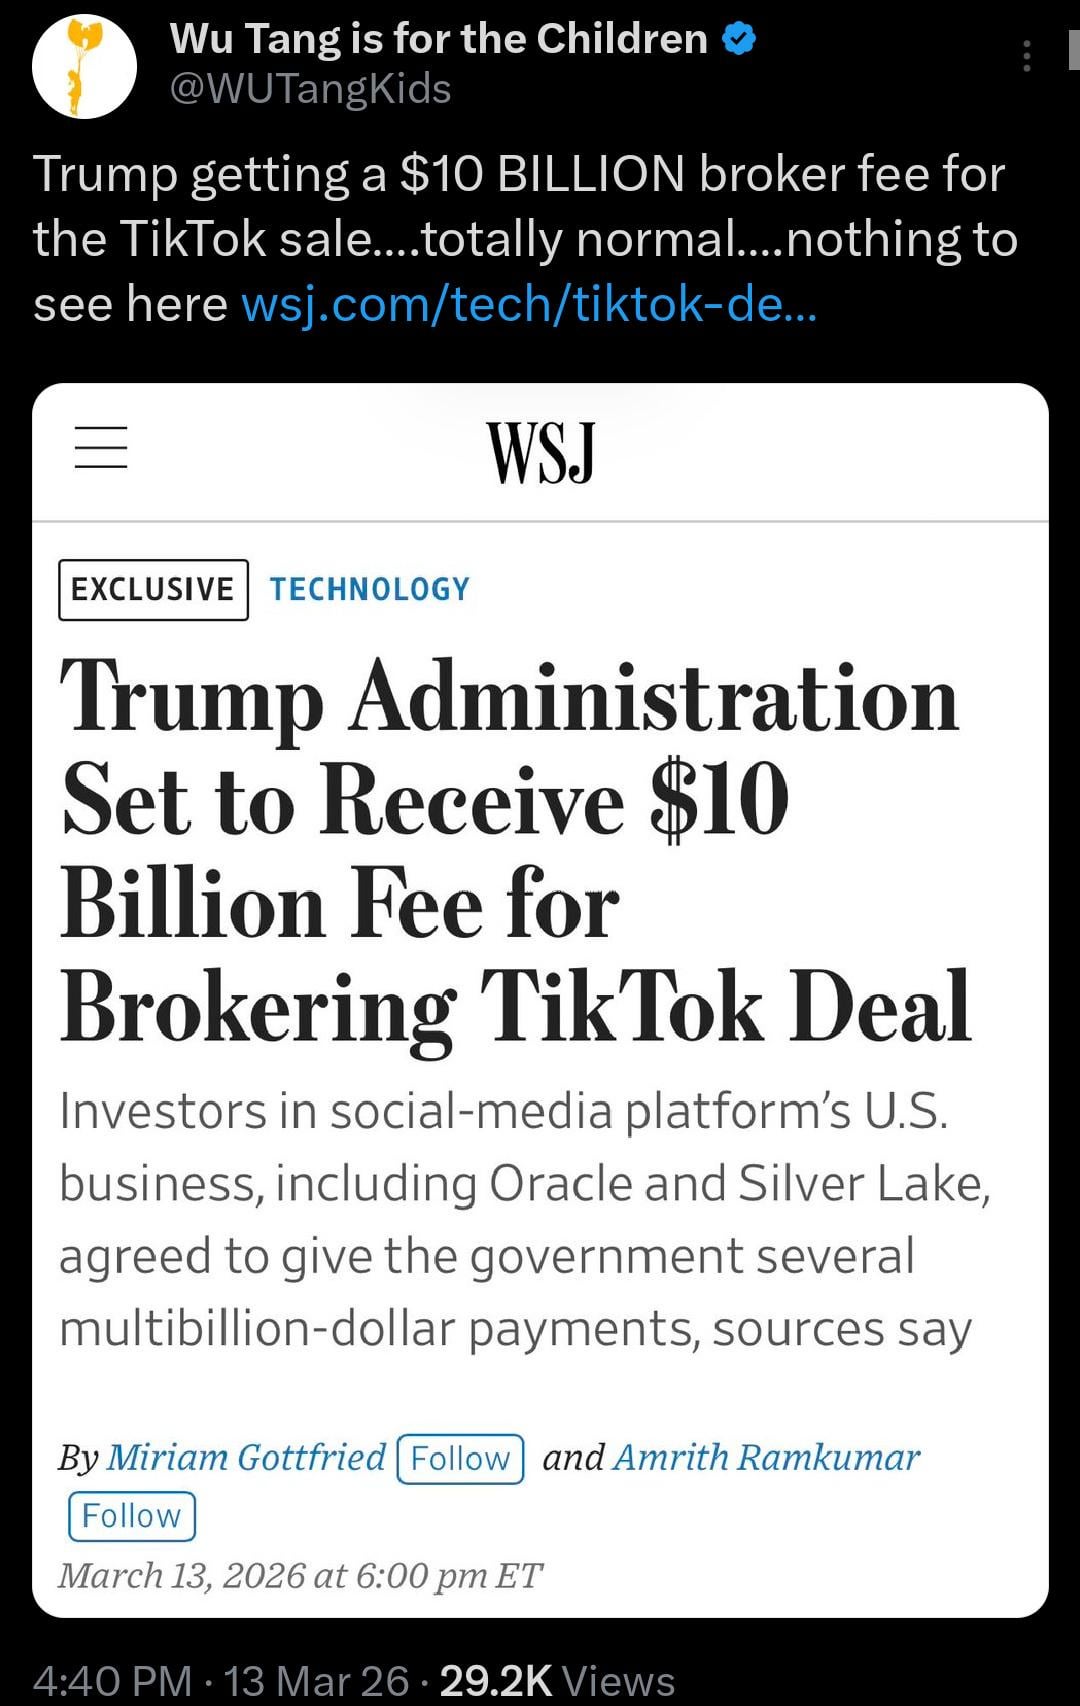The image size is (1080, 1706).
Task: View the 29.2K Views analytics
Action: point(556,1680)
